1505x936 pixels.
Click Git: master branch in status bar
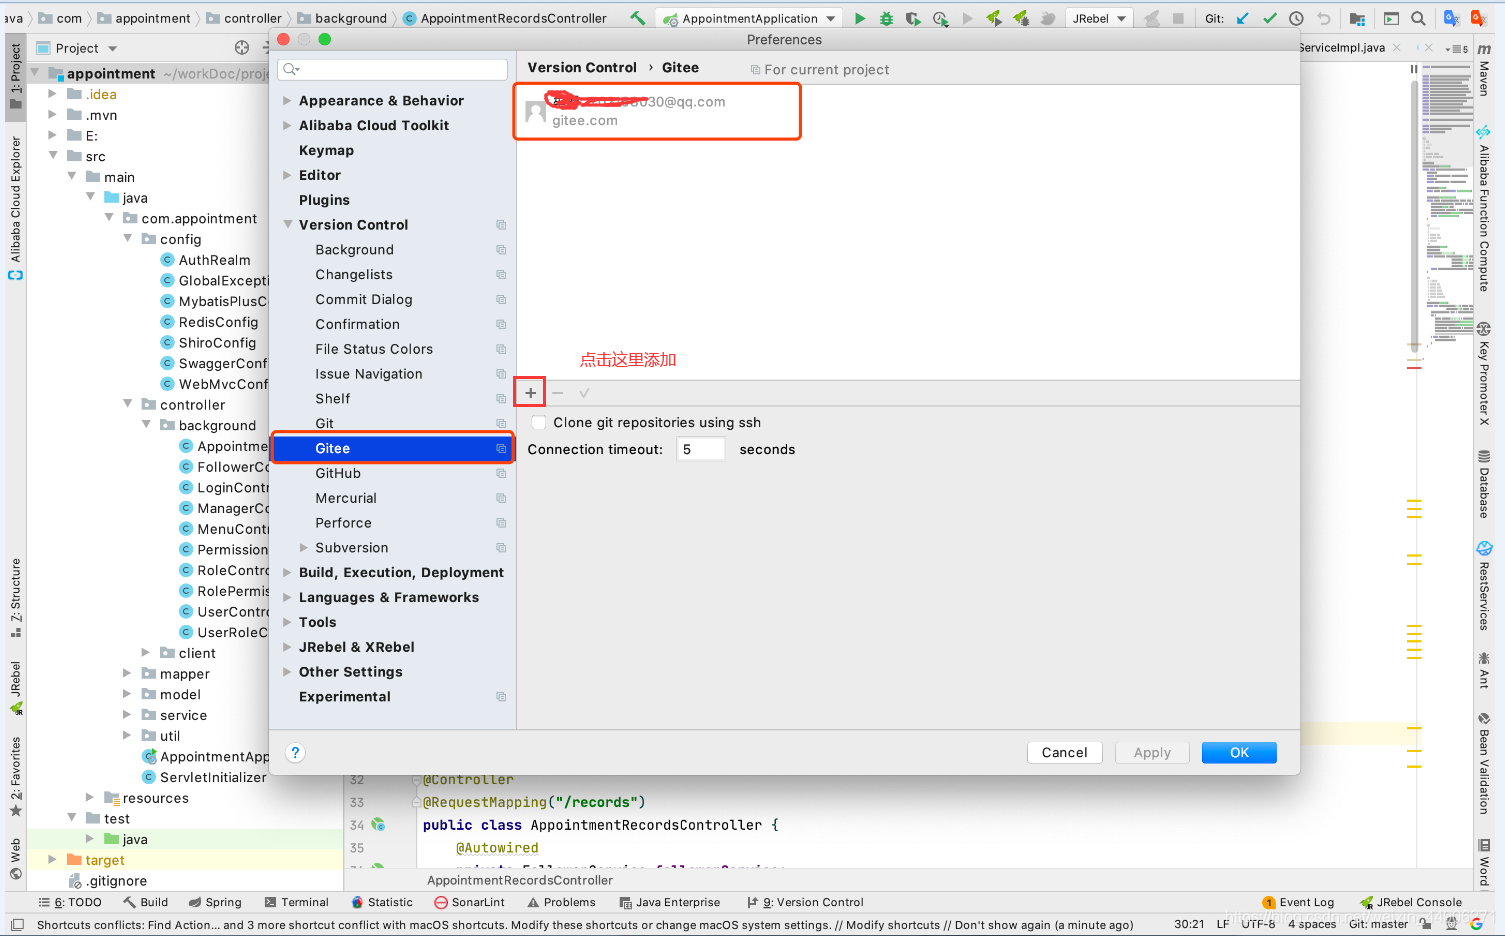click(x=1378, y=924)
